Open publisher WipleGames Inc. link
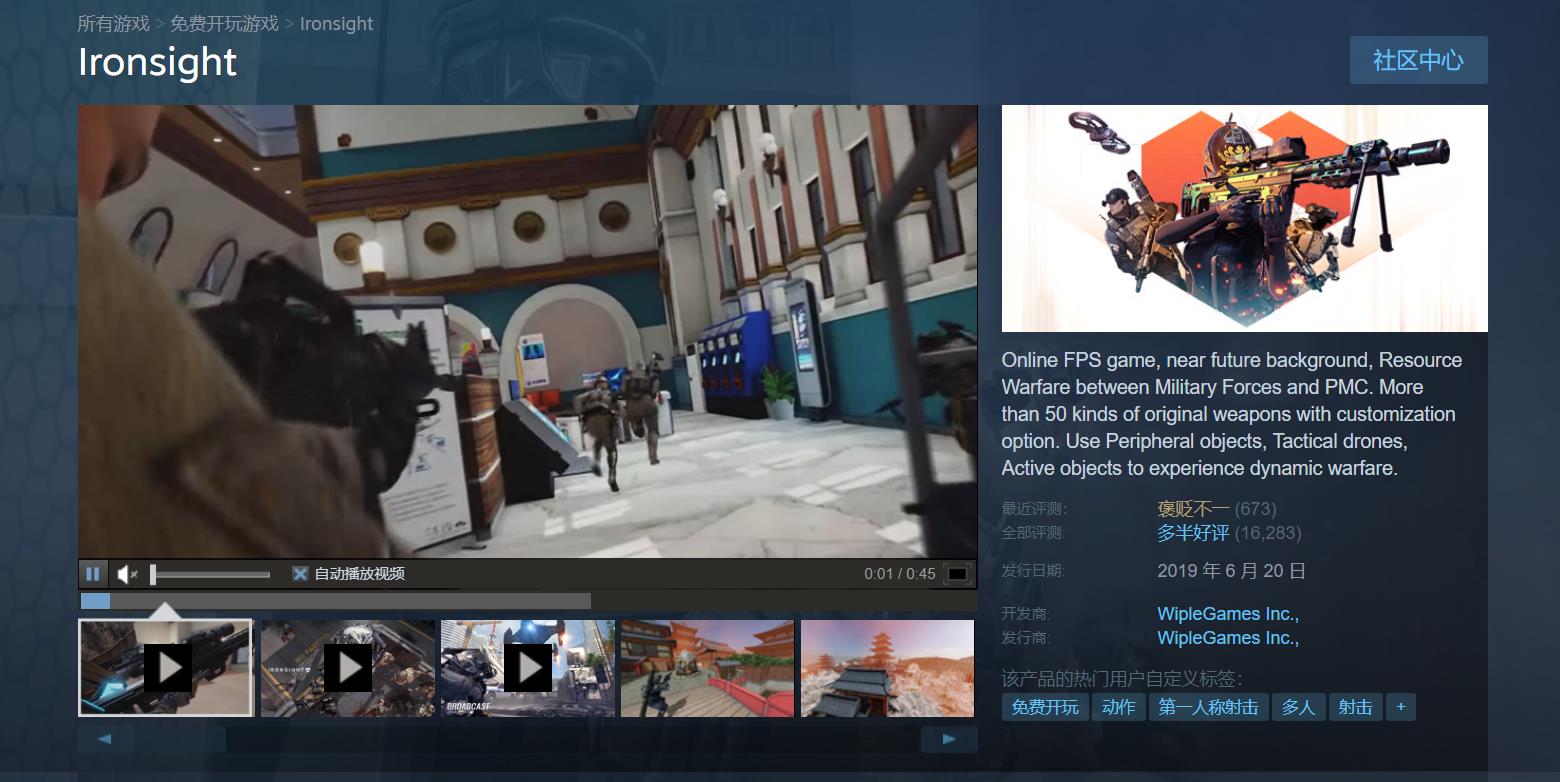 click(1228, 638)
